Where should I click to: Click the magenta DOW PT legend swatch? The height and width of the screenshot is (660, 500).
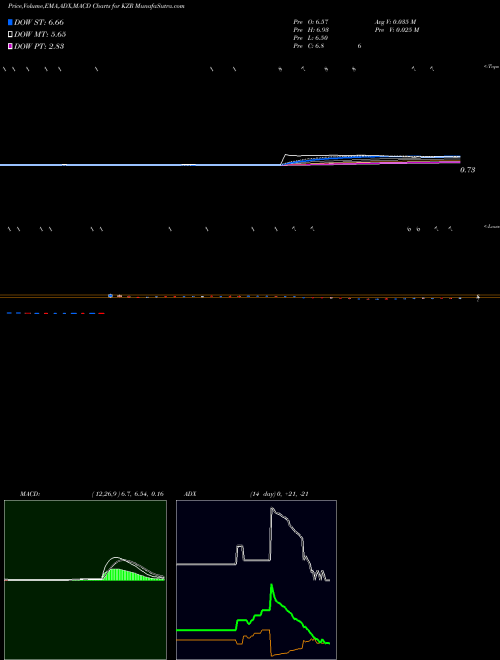10,46
